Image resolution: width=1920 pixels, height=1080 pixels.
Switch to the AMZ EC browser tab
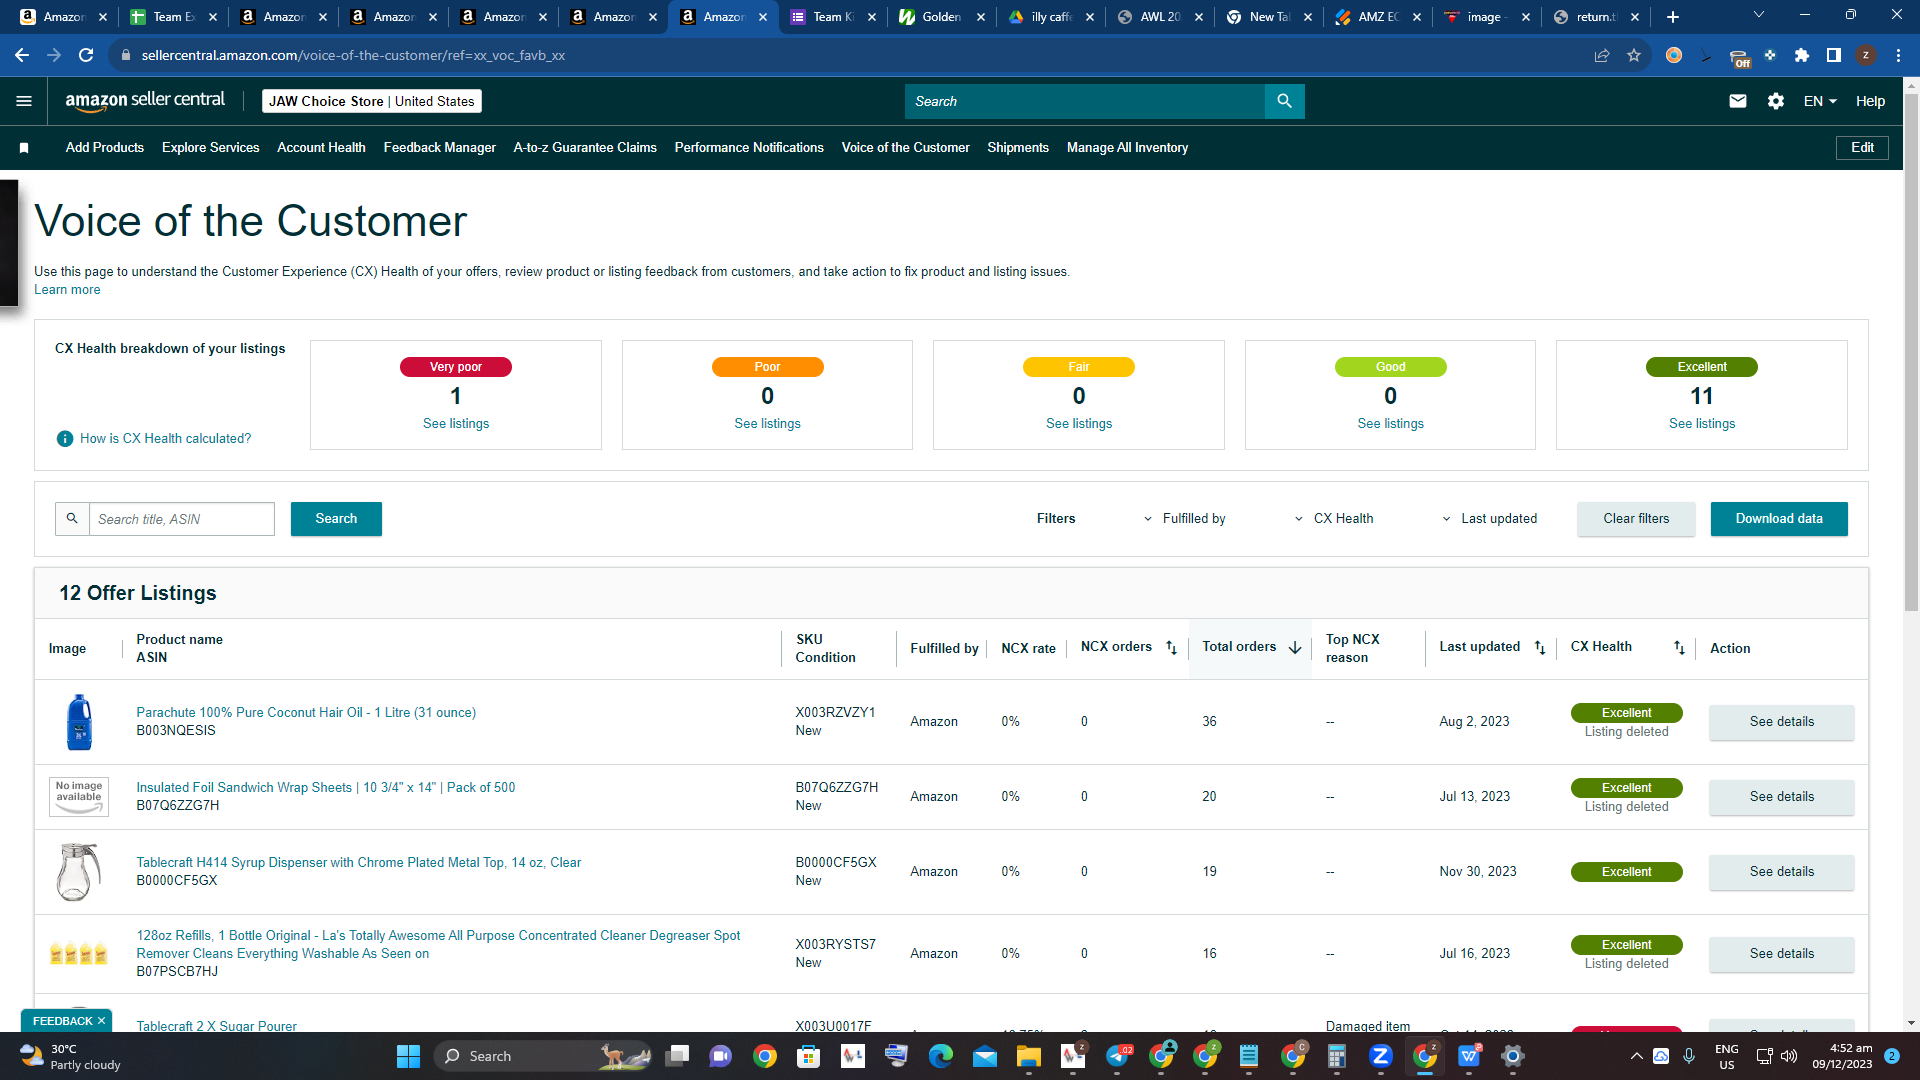point(1379,17)
